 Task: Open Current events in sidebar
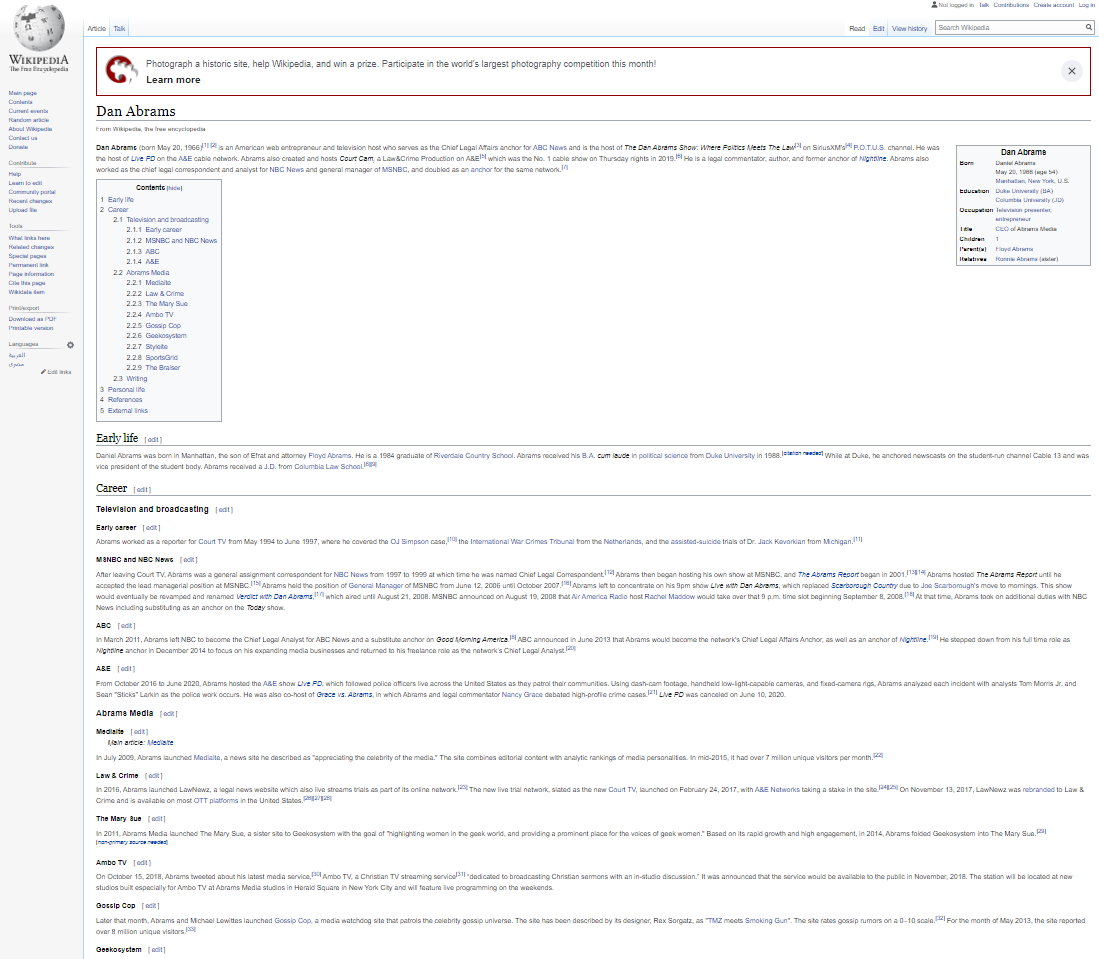(x=28, y=111)
